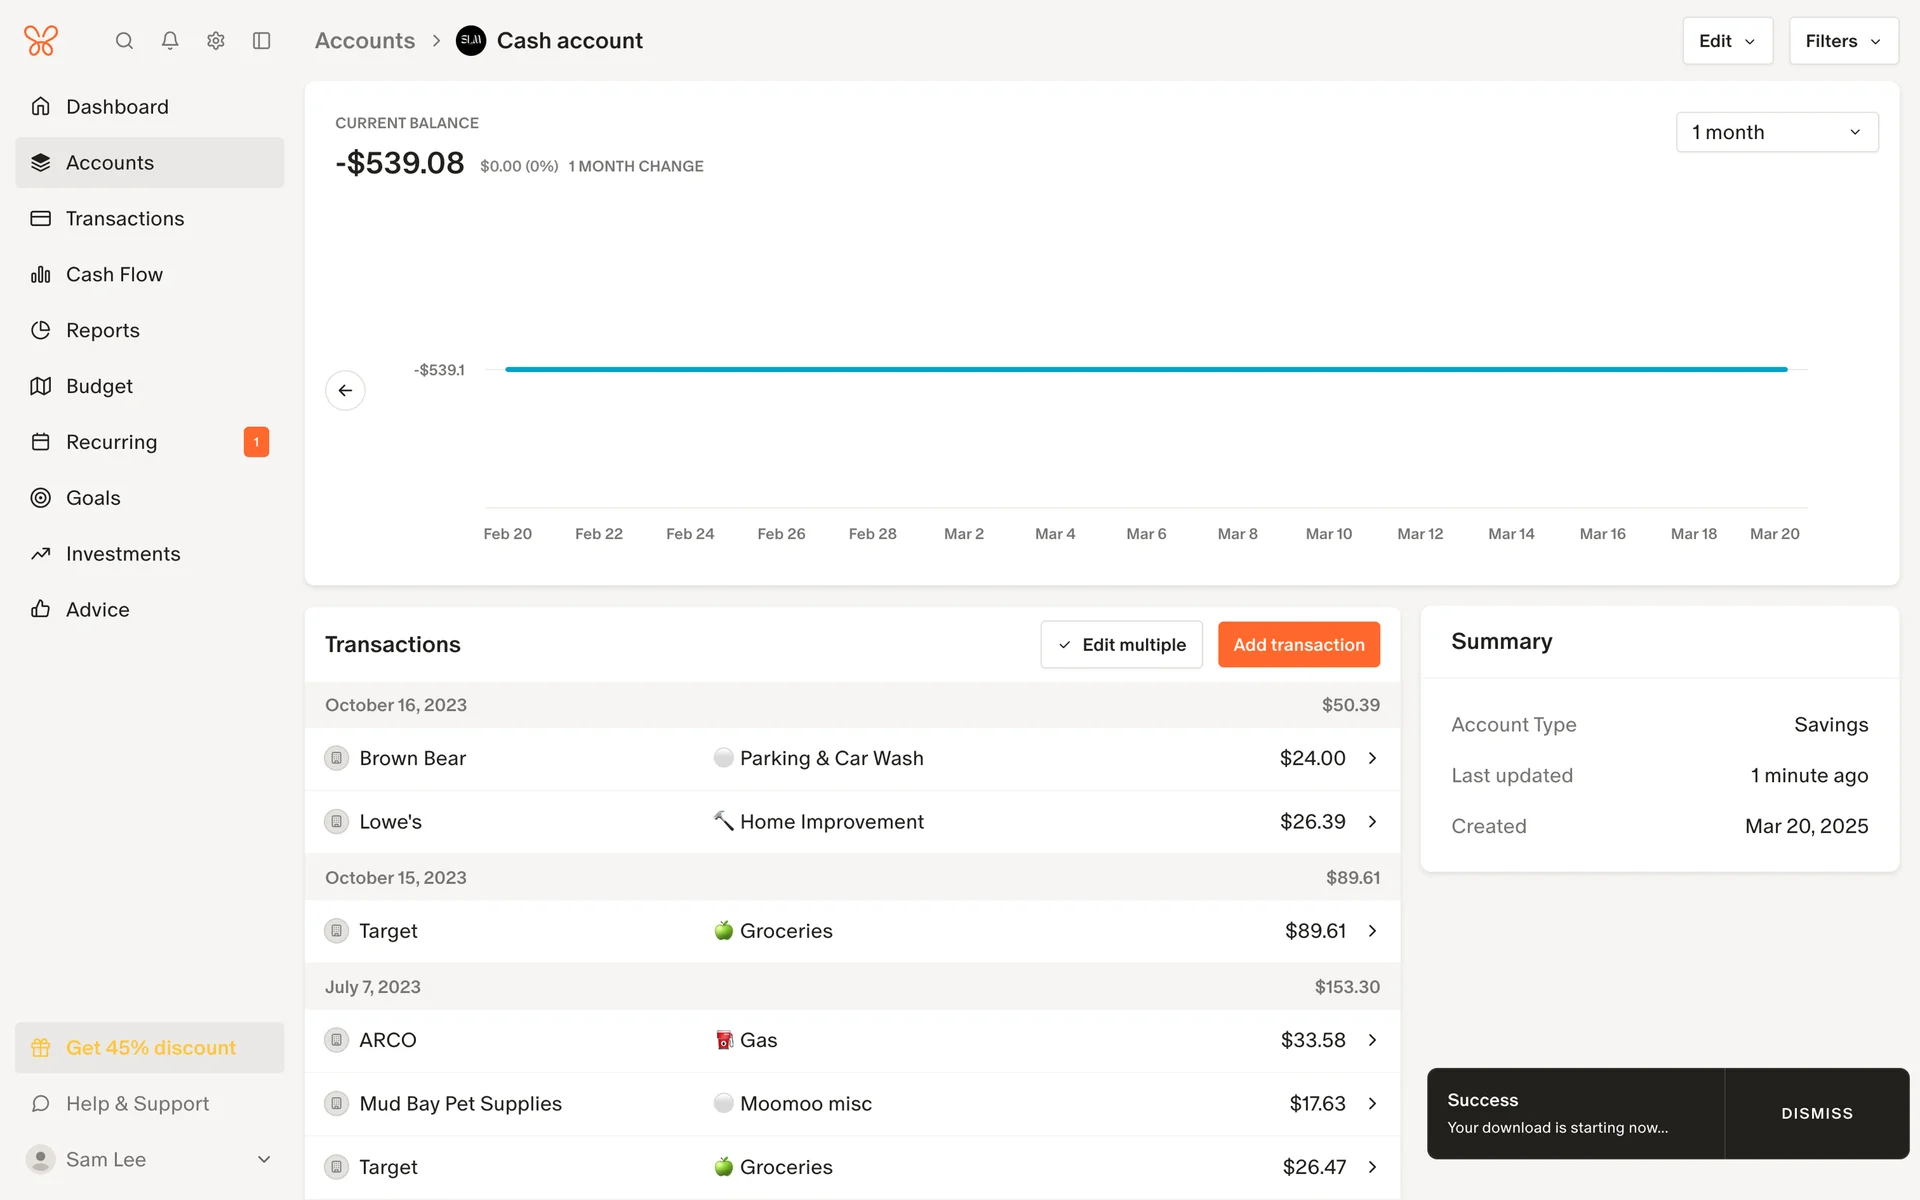Select Investments in the sidebar
This screenshot has height=1200, width=1920.
point(123,554)
